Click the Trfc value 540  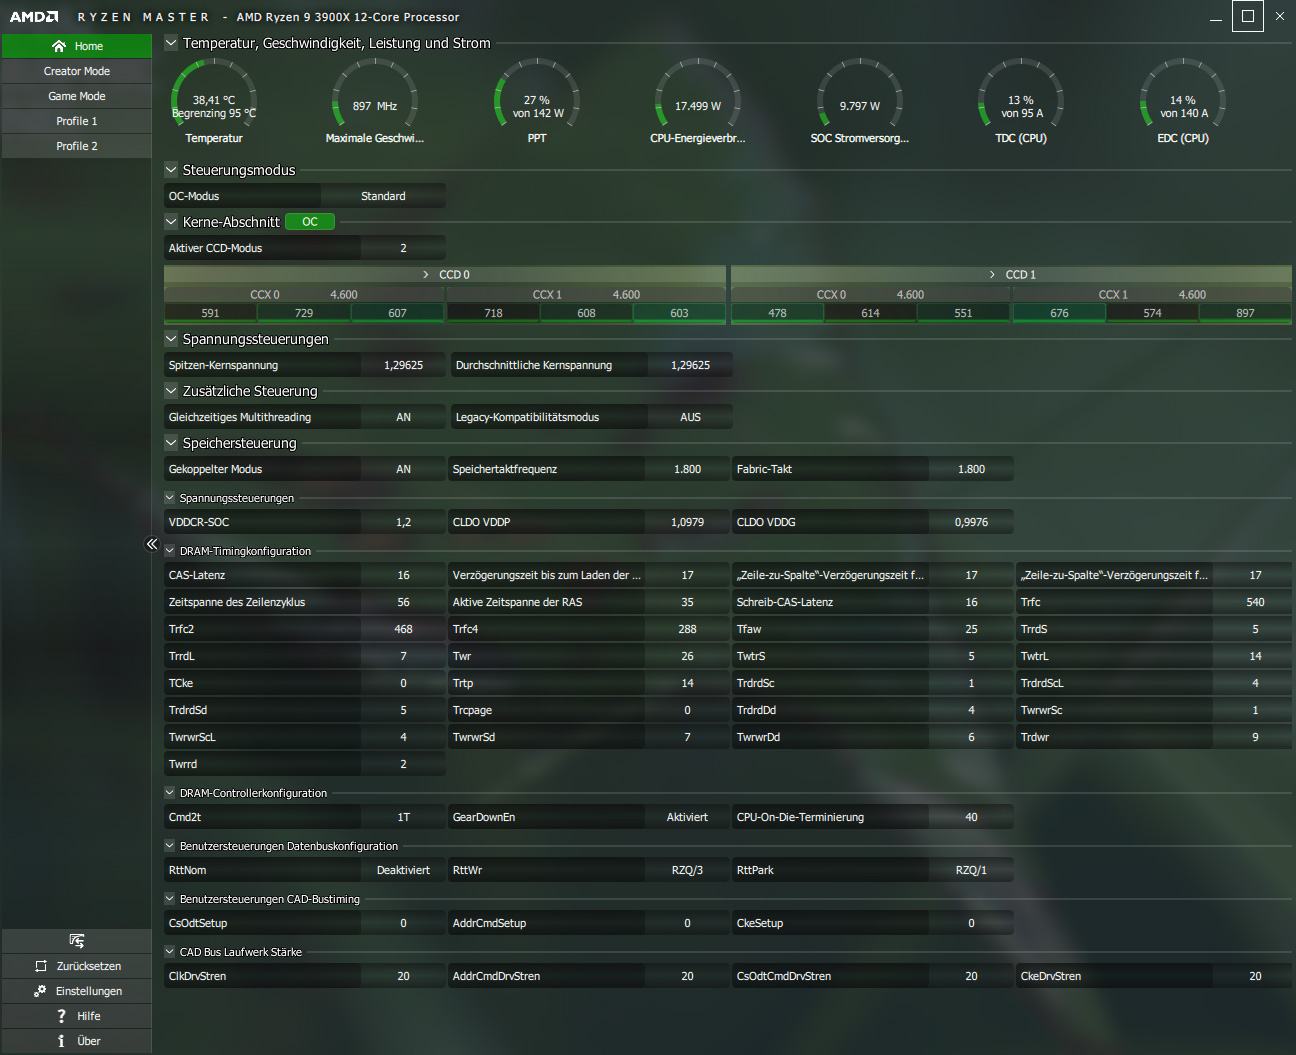click(1255, 602)
